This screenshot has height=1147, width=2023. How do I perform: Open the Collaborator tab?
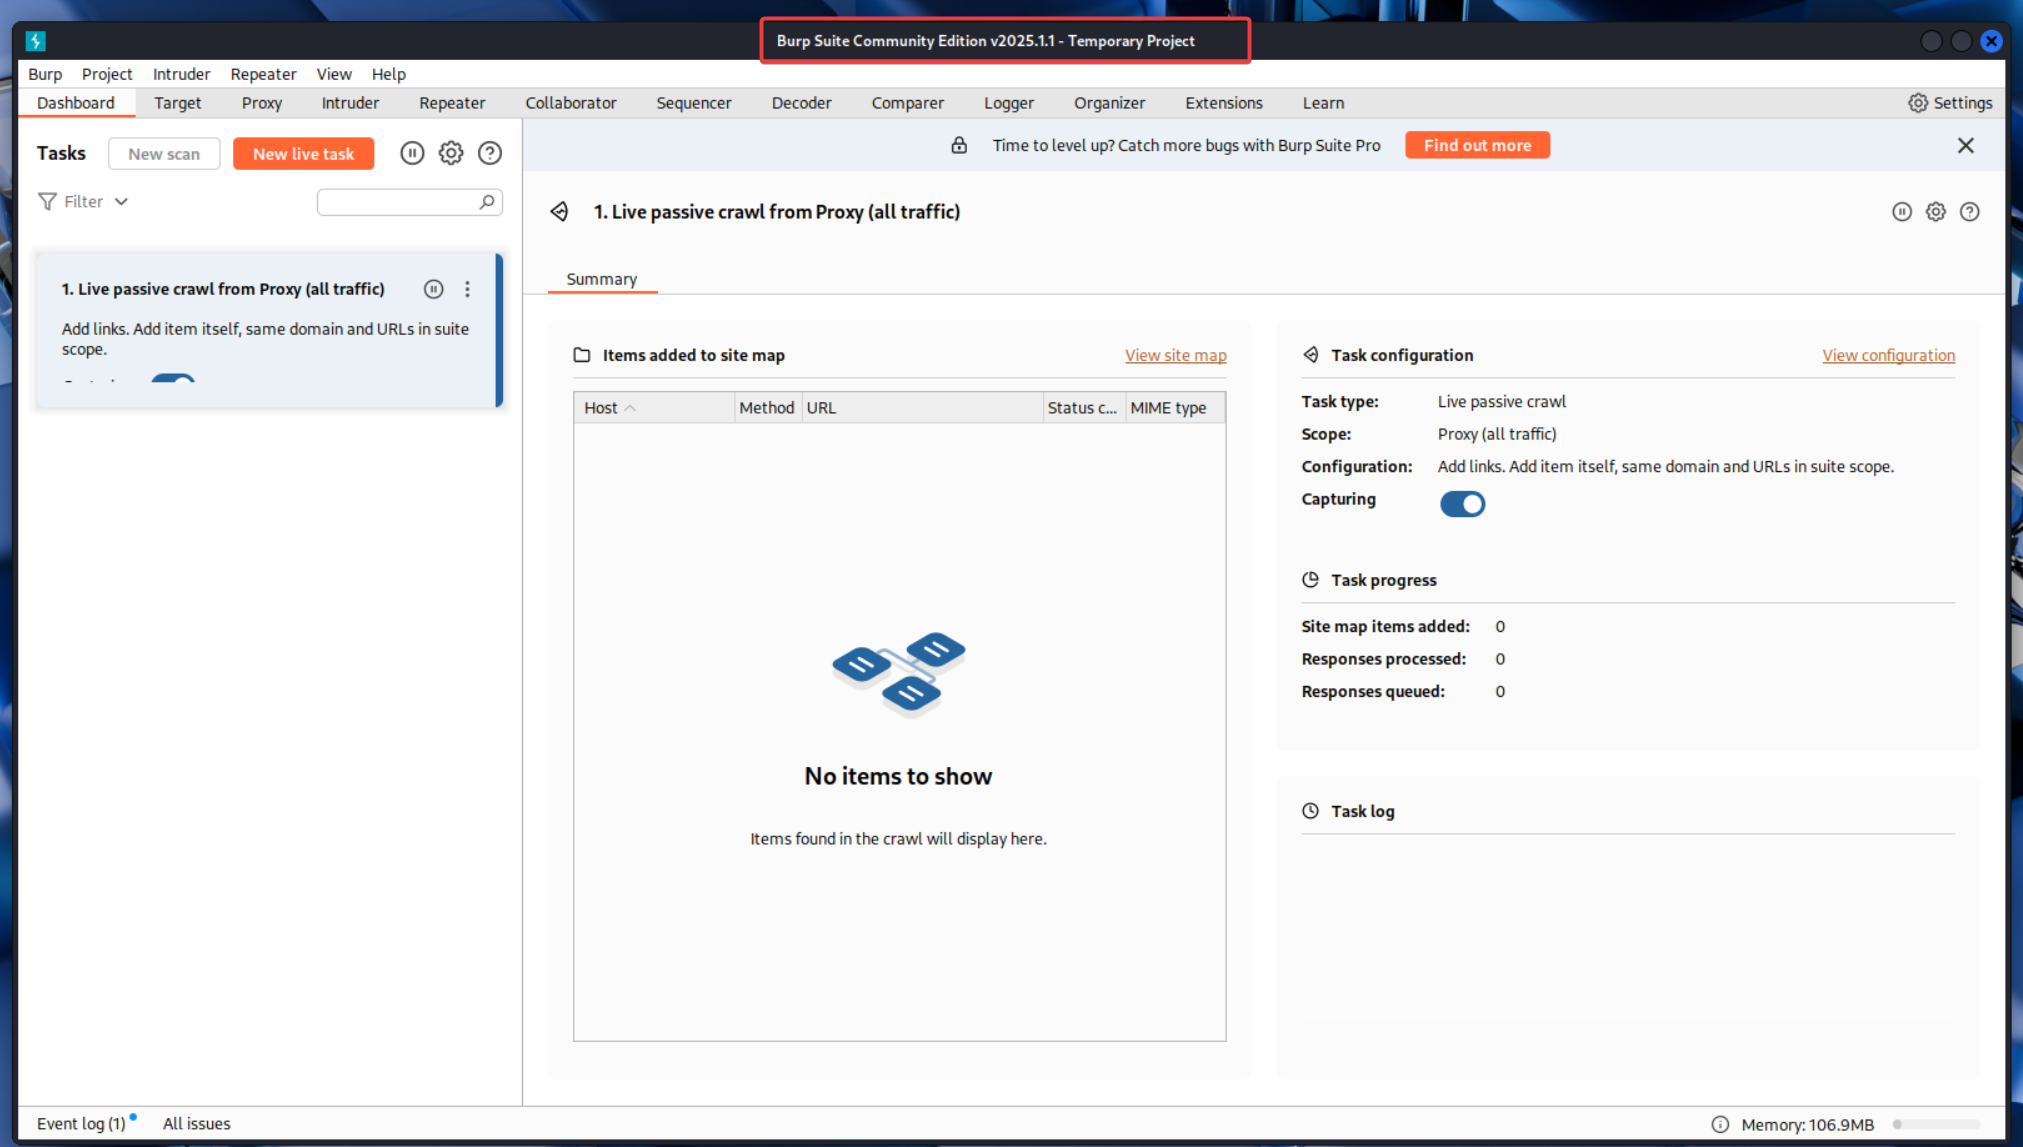571,103
